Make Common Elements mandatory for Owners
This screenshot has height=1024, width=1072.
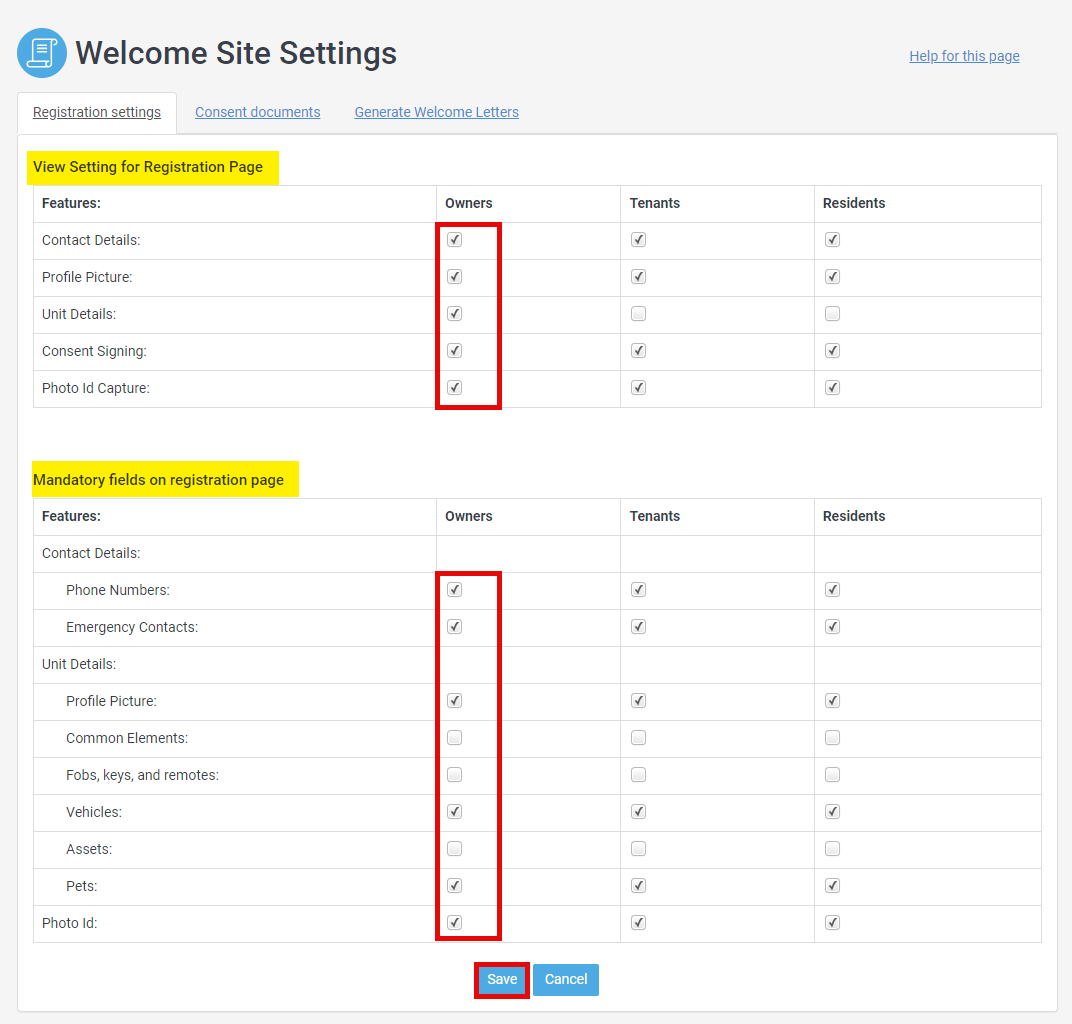(455, 738)
